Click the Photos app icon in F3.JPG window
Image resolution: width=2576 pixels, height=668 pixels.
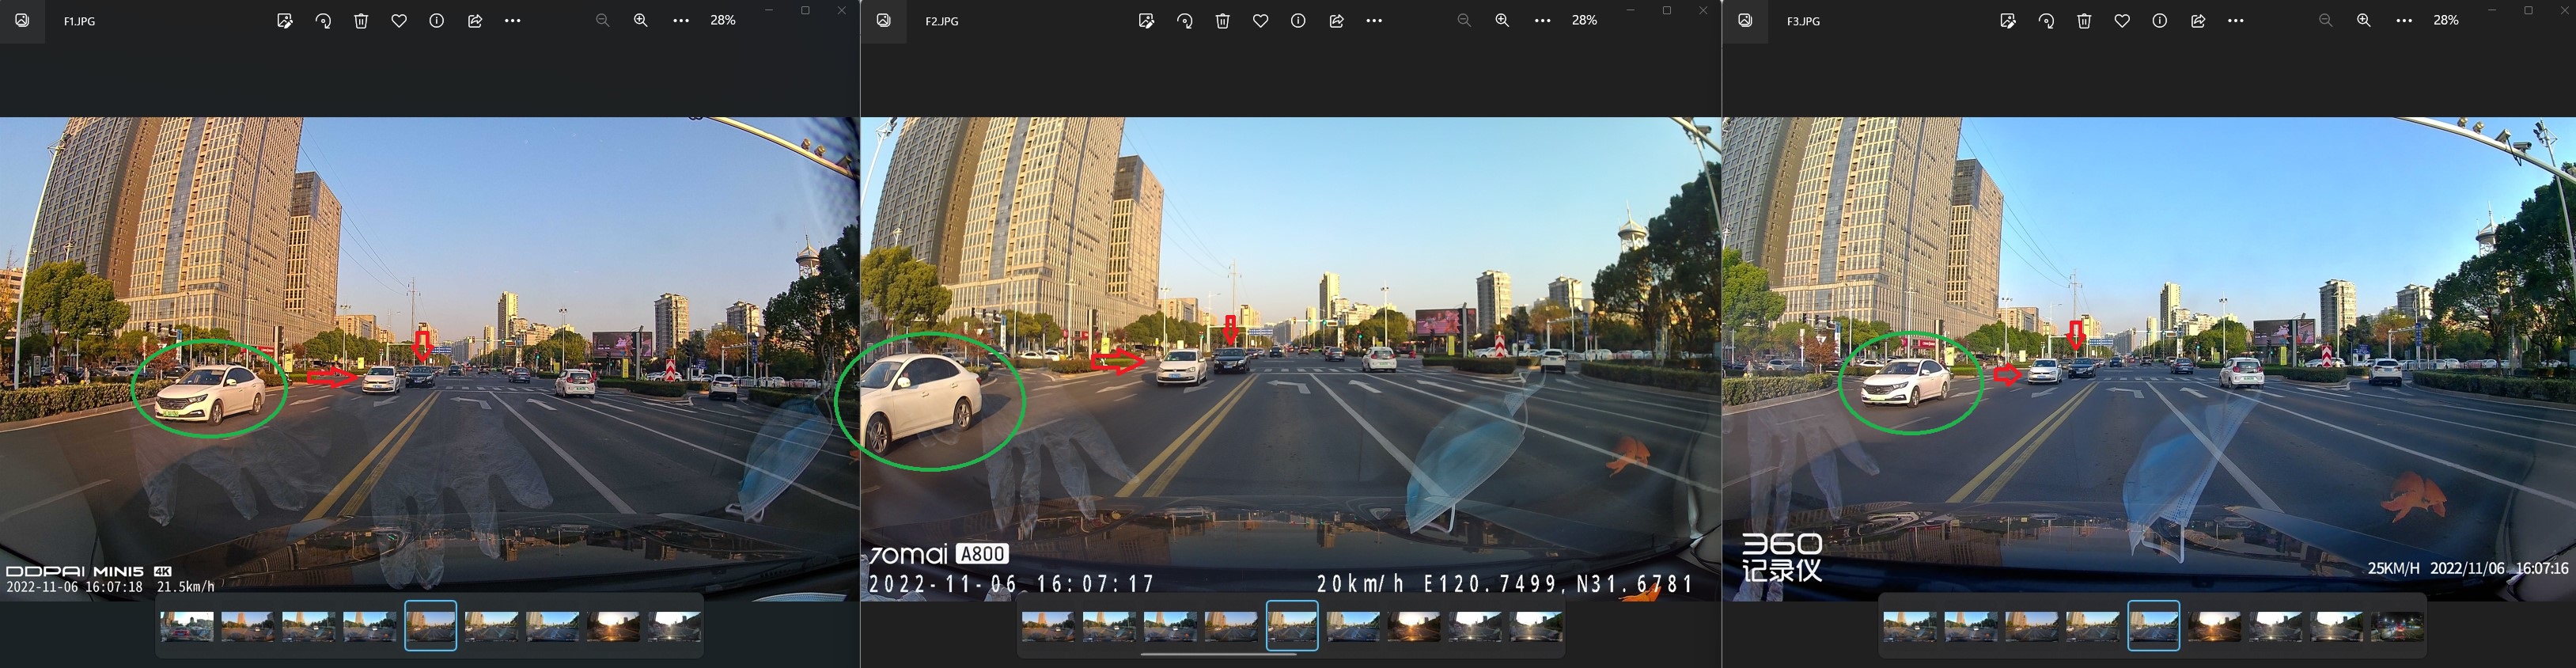pyautogui.click(x=1745, y=21)
